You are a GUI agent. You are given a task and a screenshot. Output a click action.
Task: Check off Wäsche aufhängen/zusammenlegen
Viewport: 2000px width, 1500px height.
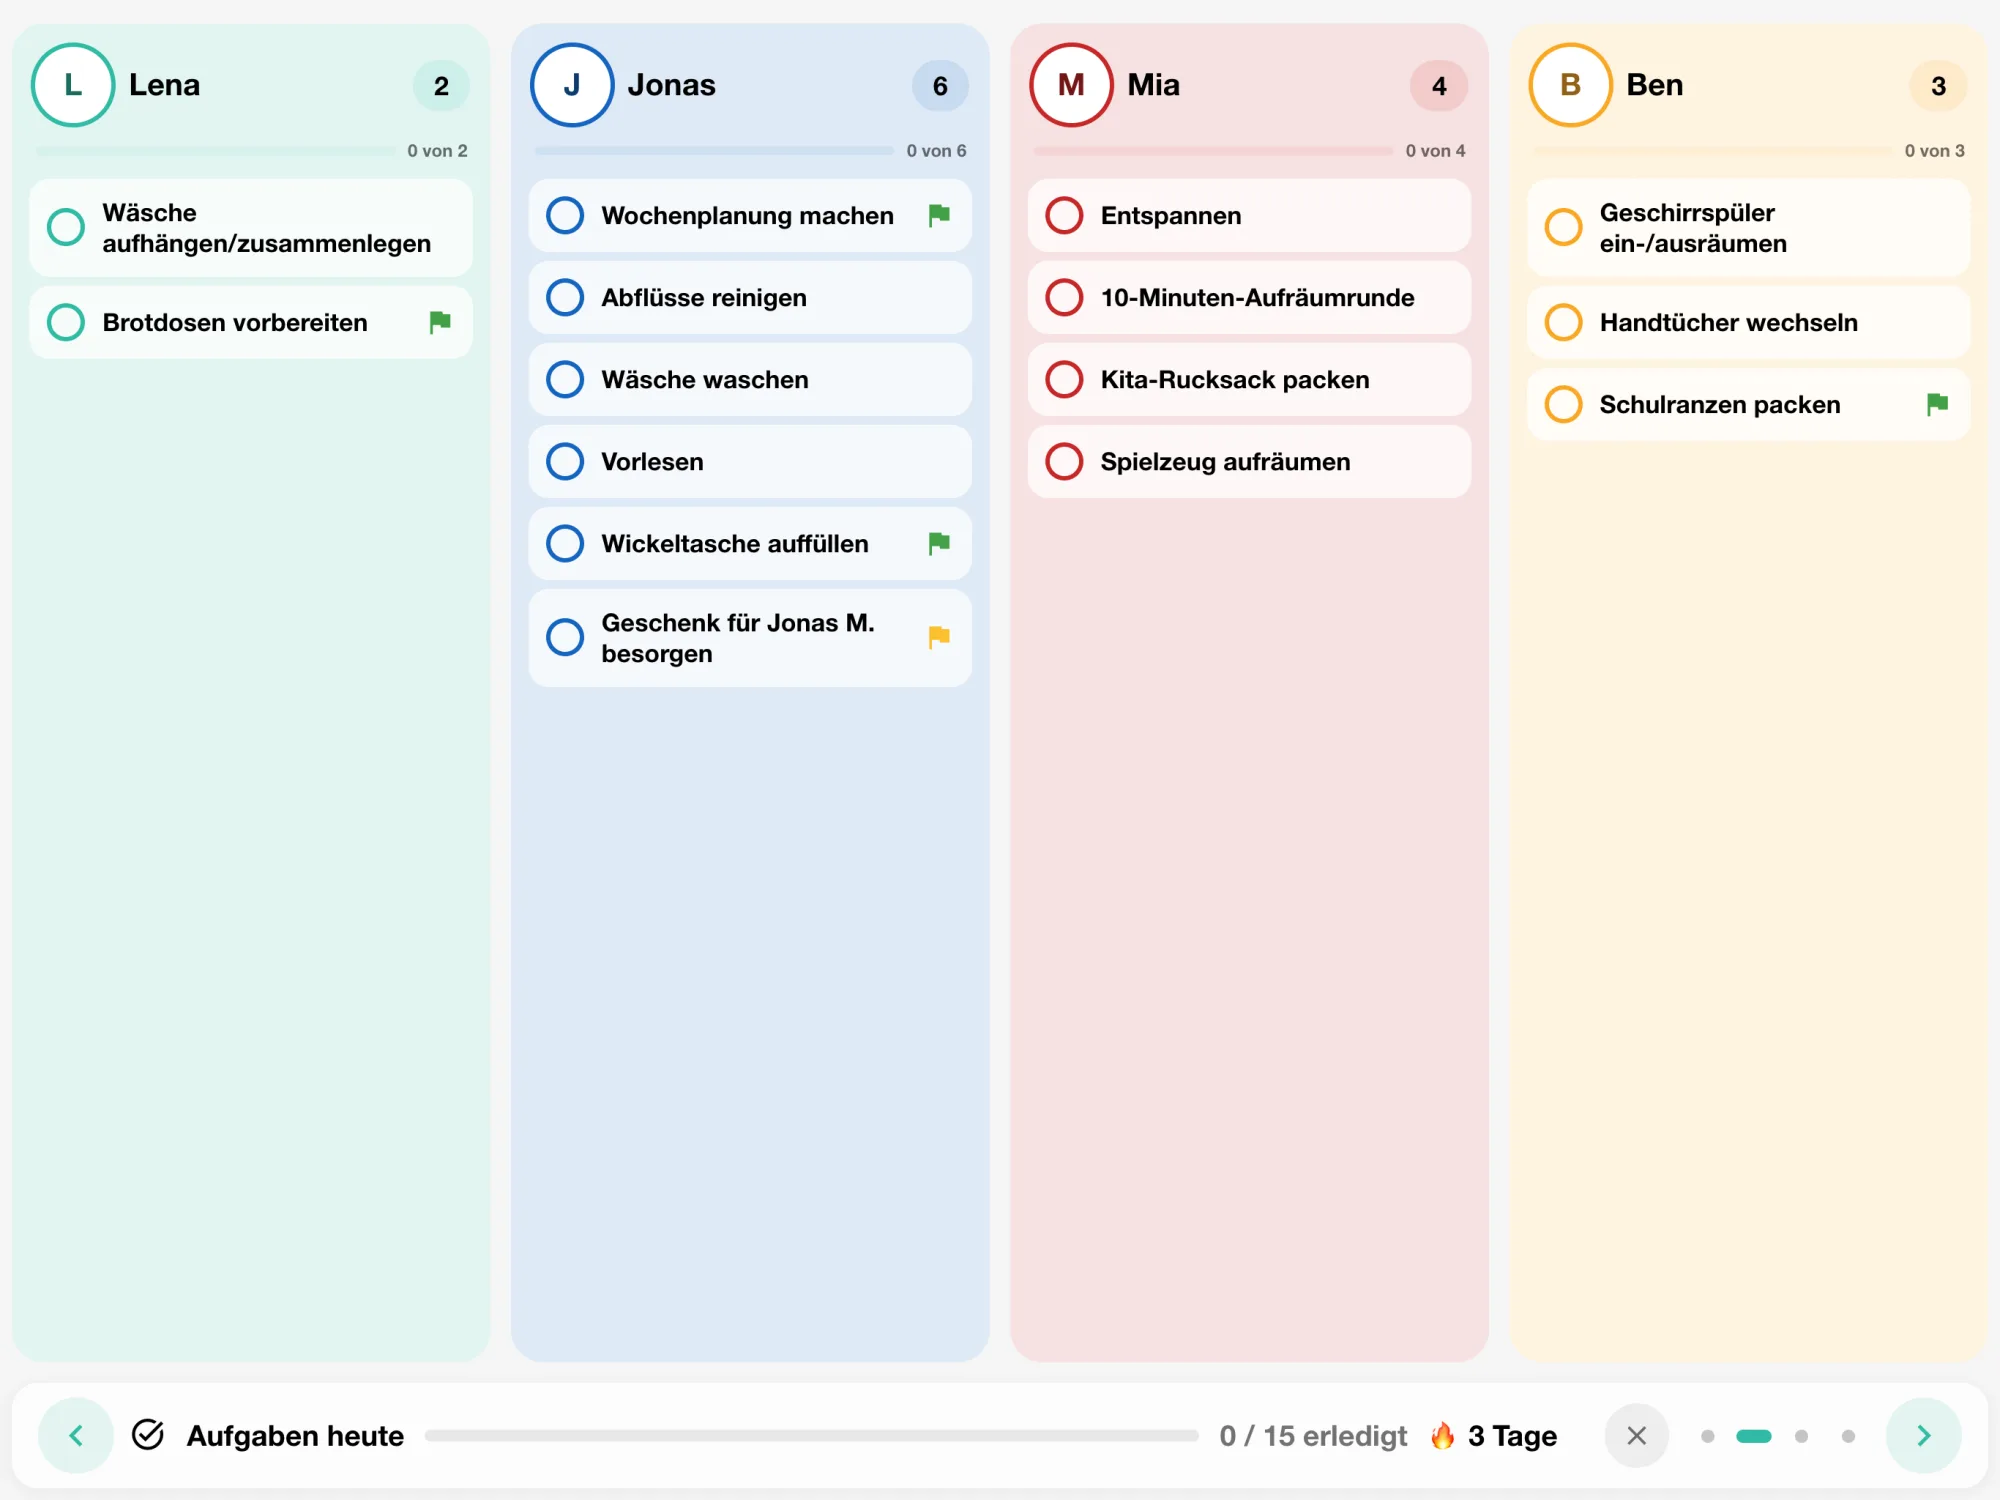coord(66,227)
